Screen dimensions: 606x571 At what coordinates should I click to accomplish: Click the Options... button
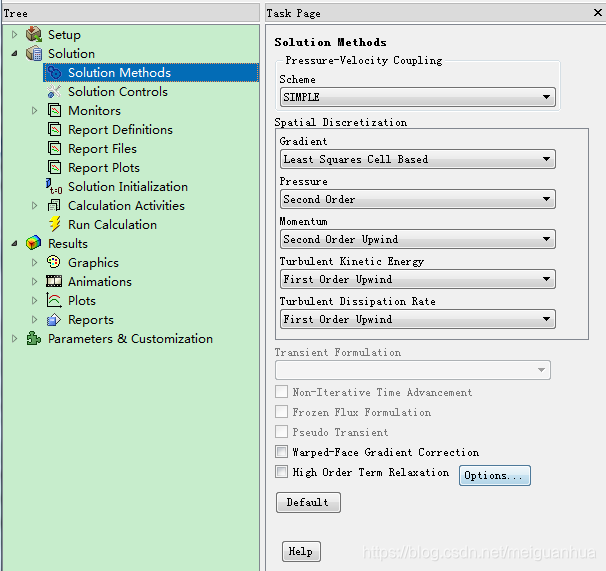pyautogui.click(x=494, y=476)
